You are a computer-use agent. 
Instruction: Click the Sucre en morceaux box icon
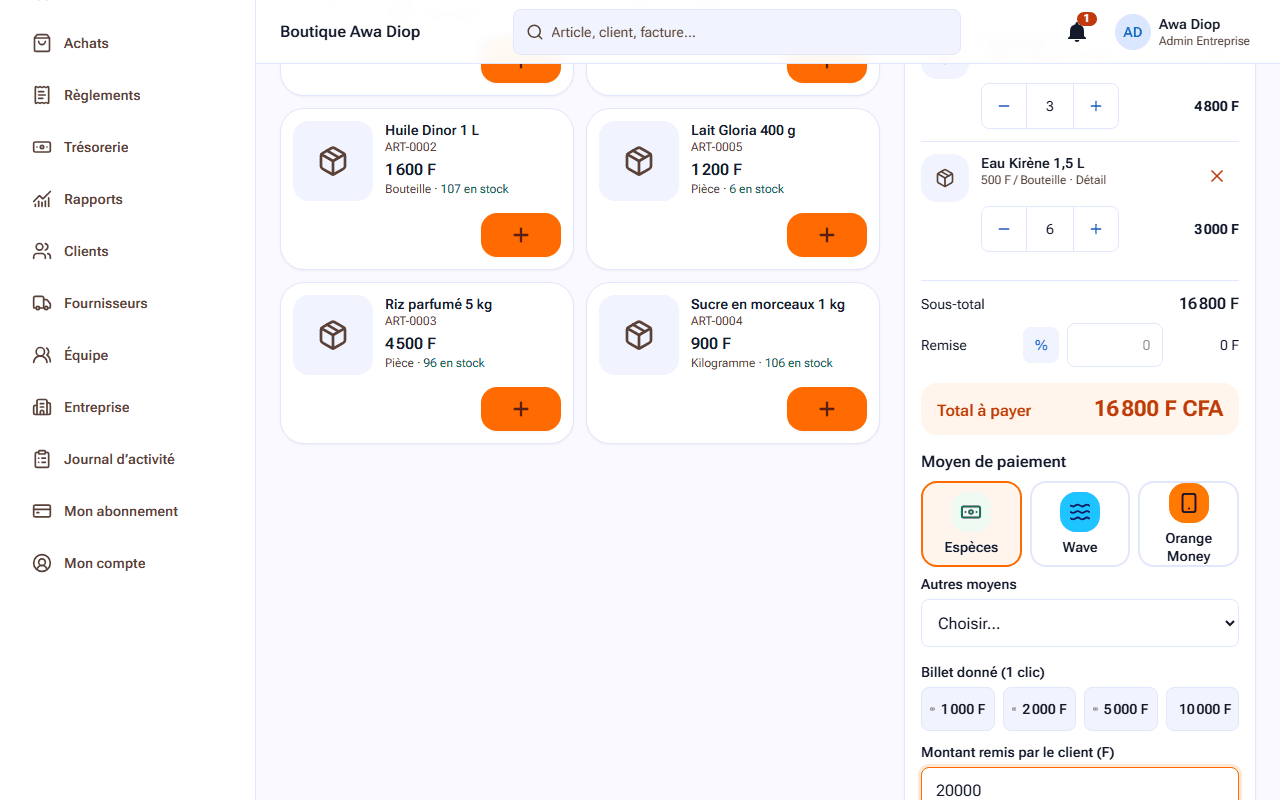(639, 335)
